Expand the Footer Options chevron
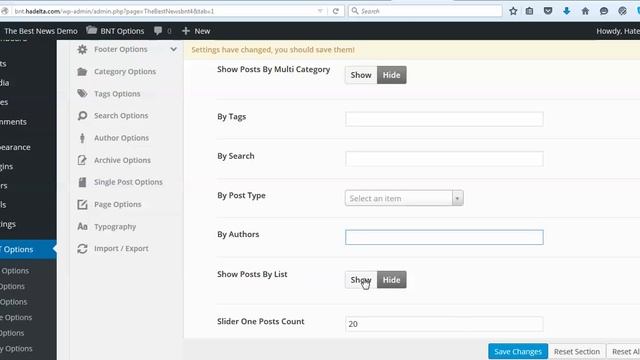The height and width of the screenshot is (360, 640). pos(173,49)
